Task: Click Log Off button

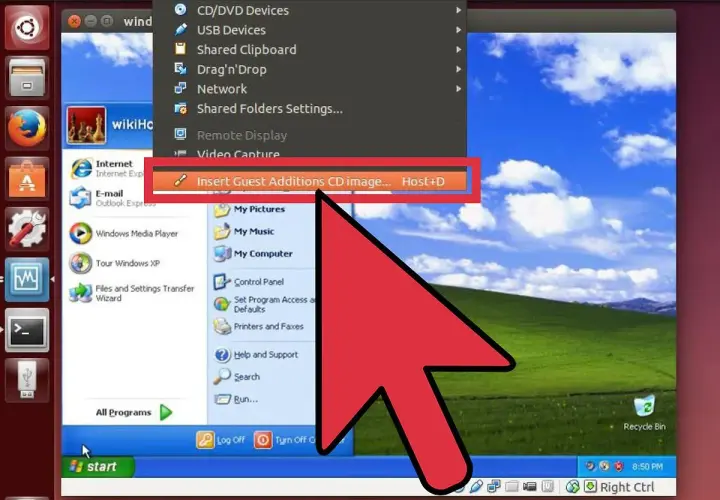Action: (x=220, y=440)
